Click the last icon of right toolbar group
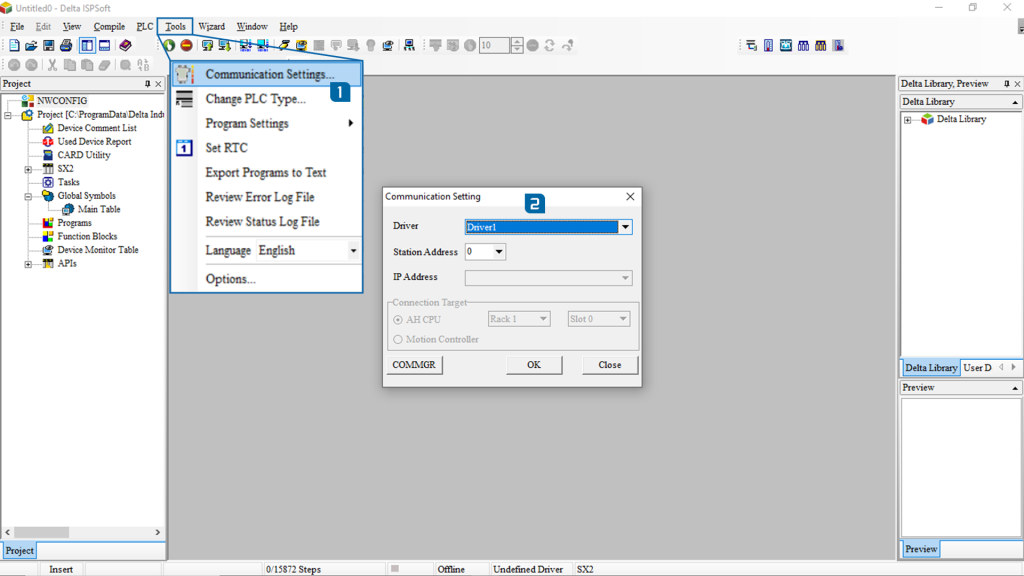Screen dimensions: 1024x576 tap(839, 45)
